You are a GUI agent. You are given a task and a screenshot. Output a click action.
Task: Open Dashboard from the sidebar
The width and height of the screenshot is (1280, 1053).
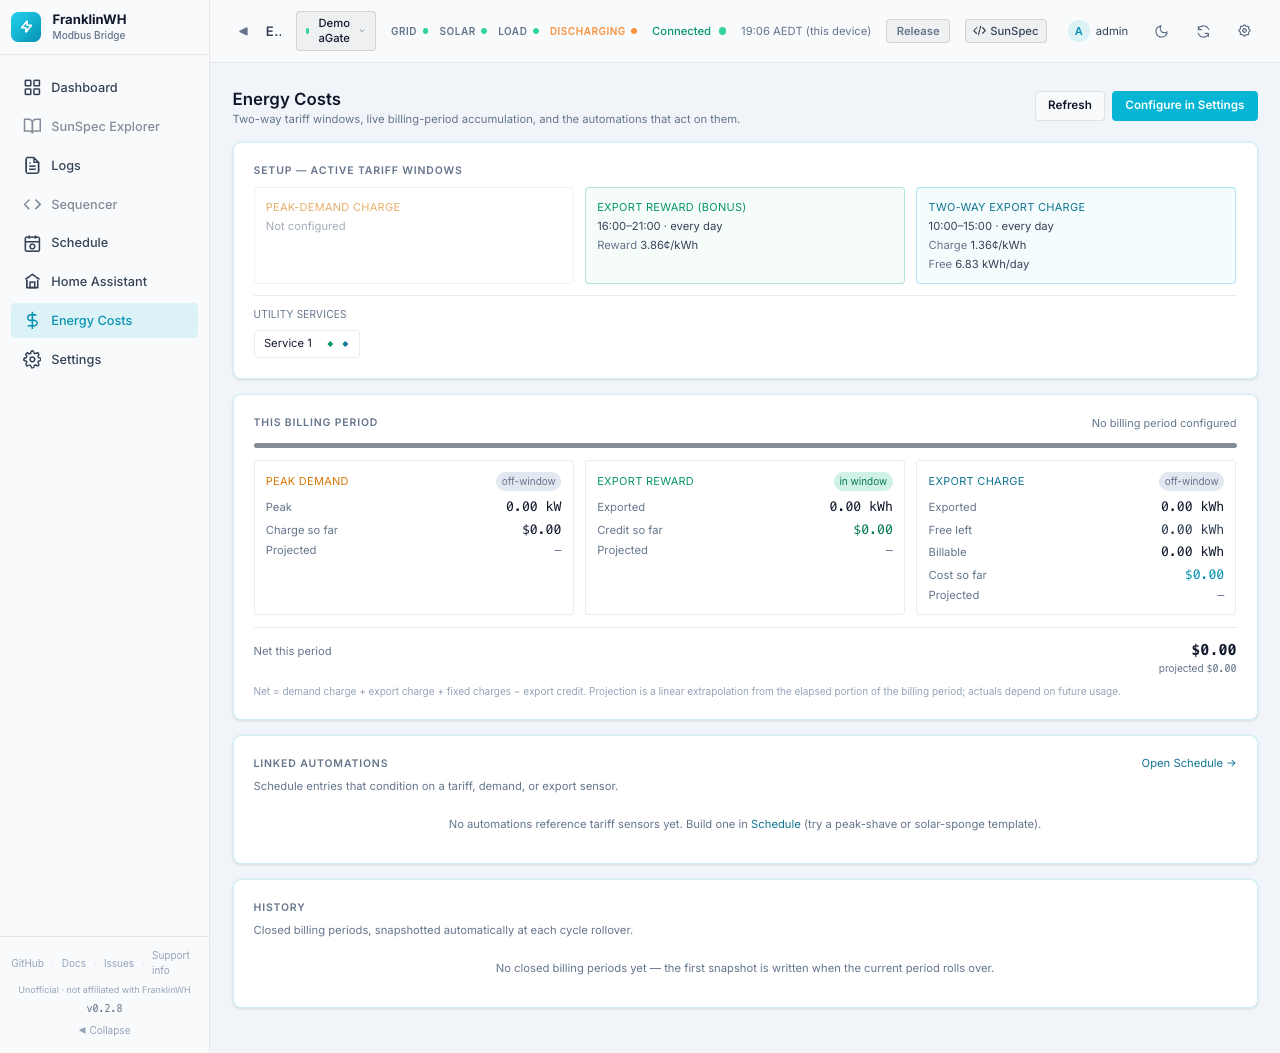tap(104, 88)
